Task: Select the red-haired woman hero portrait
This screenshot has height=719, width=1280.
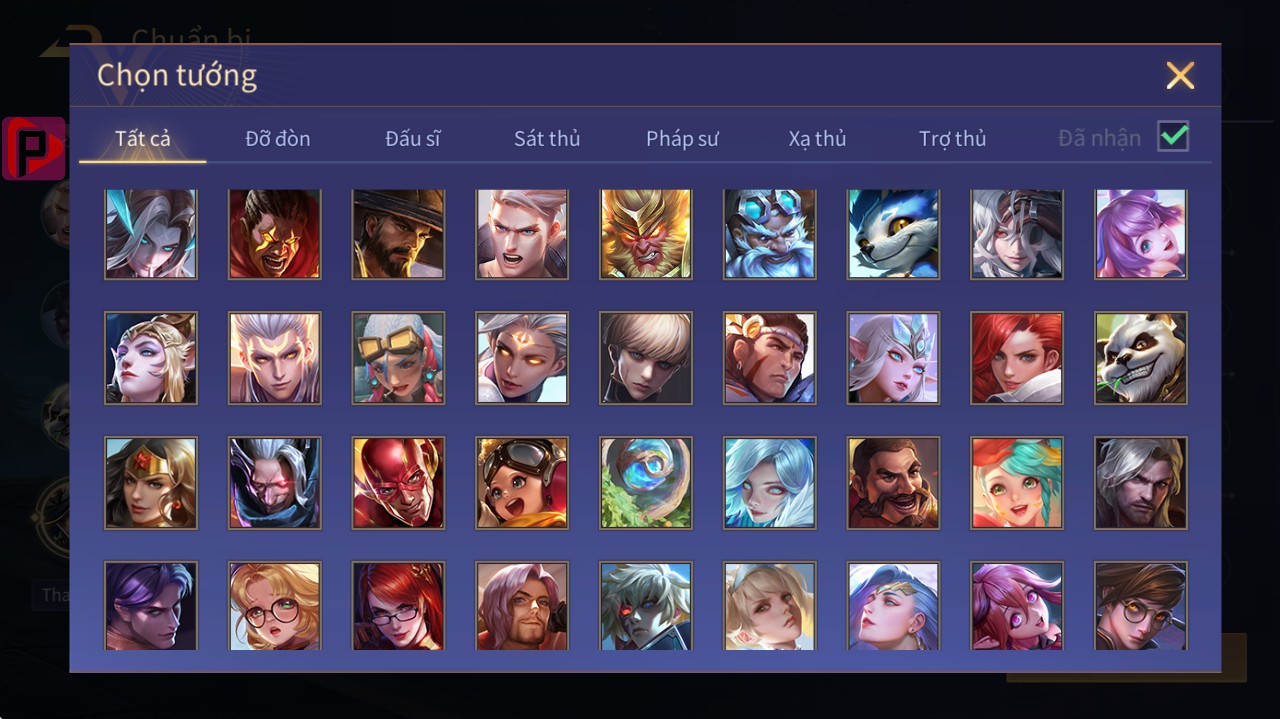Action: 1017,358
